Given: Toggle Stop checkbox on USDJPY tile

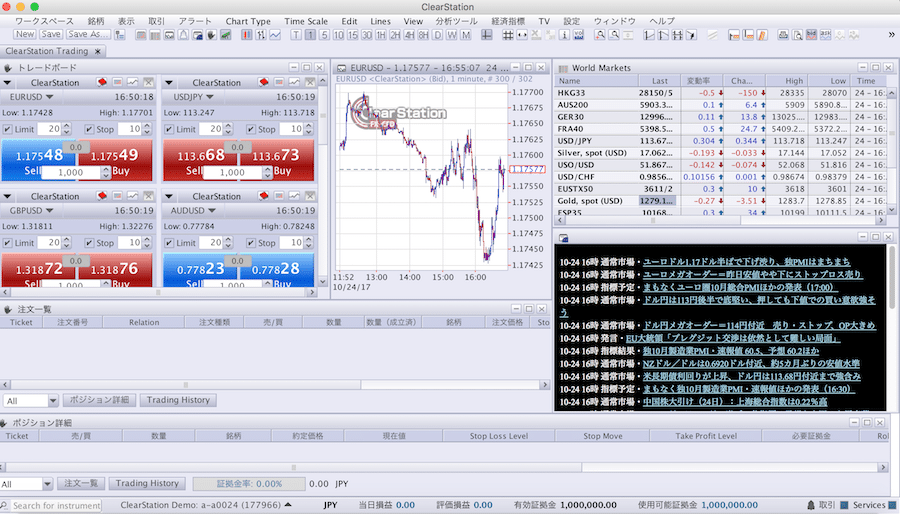Looking at the screenshot, I should (x=251, y=129).
